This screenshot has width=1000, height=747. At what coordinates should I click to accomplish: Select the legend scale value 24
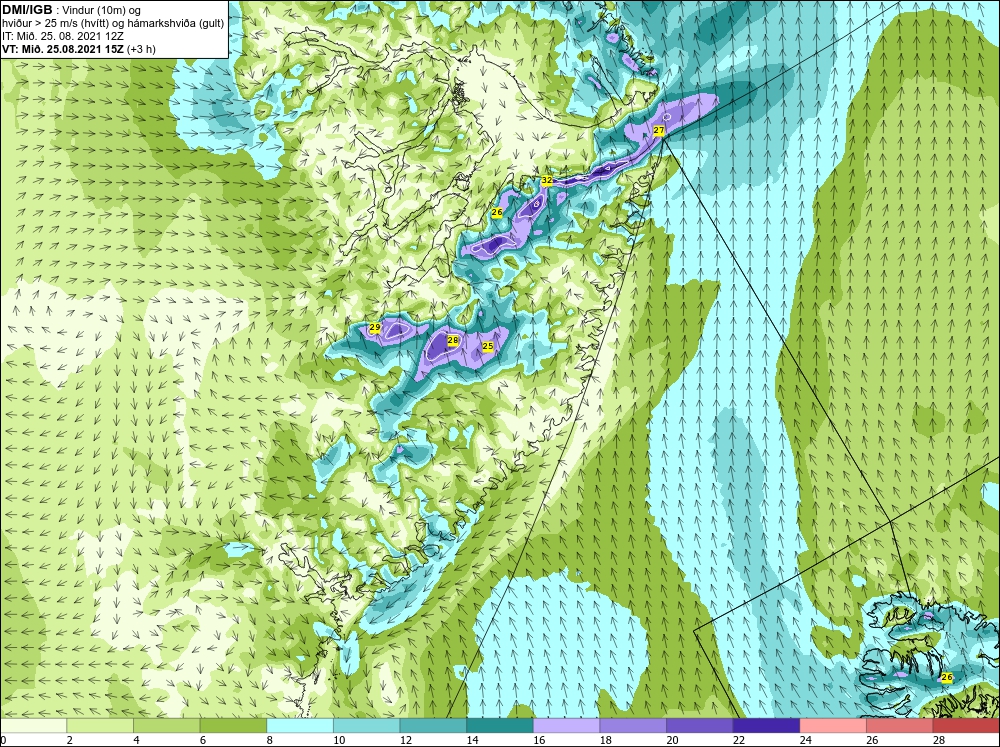click(805, 740)
